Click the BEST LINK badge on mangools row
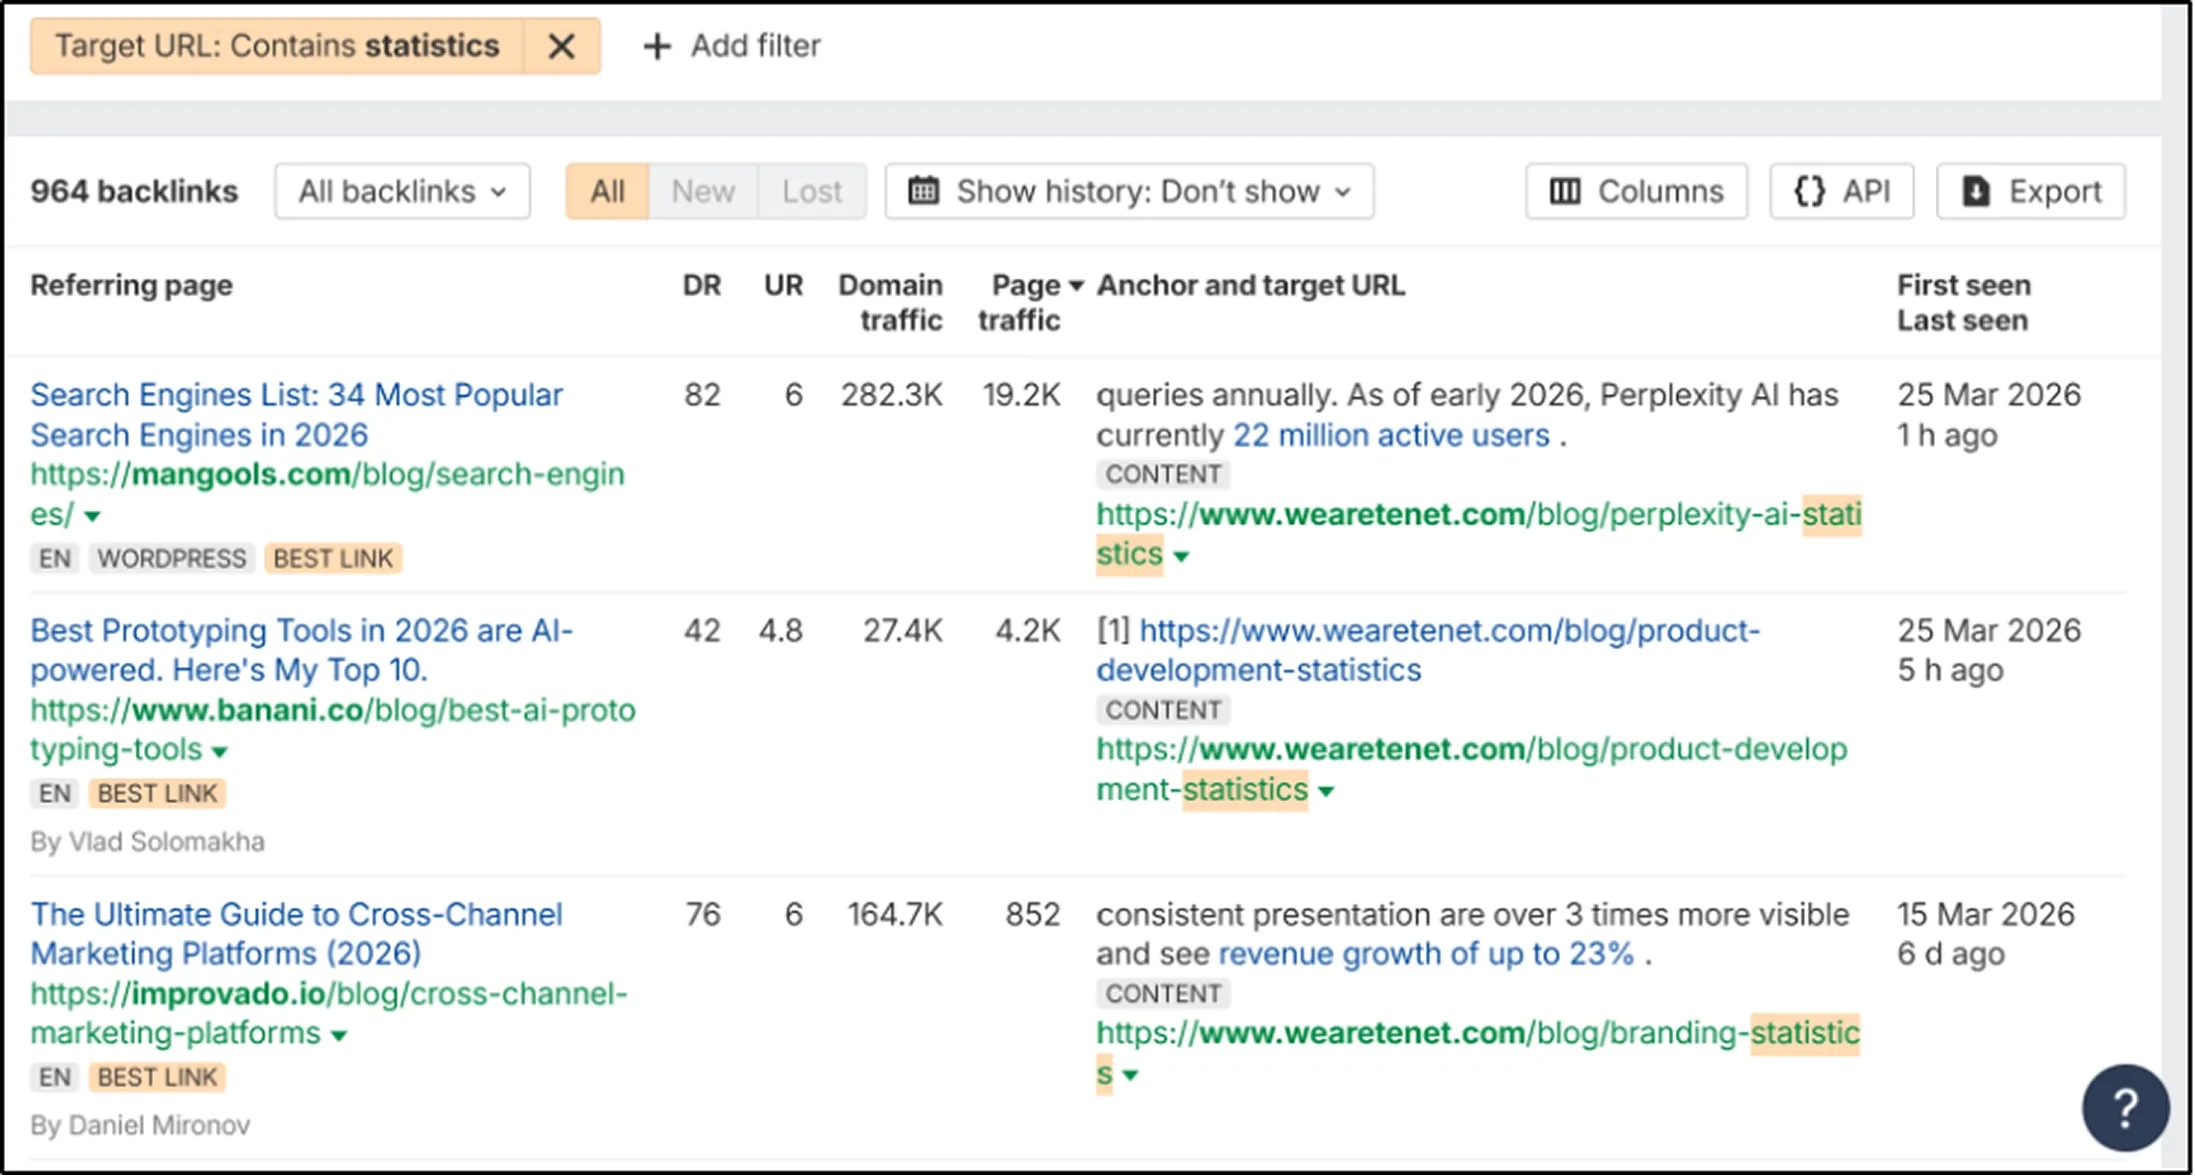Viewport: 2195px width, 1176px height. tap(333, 558)
